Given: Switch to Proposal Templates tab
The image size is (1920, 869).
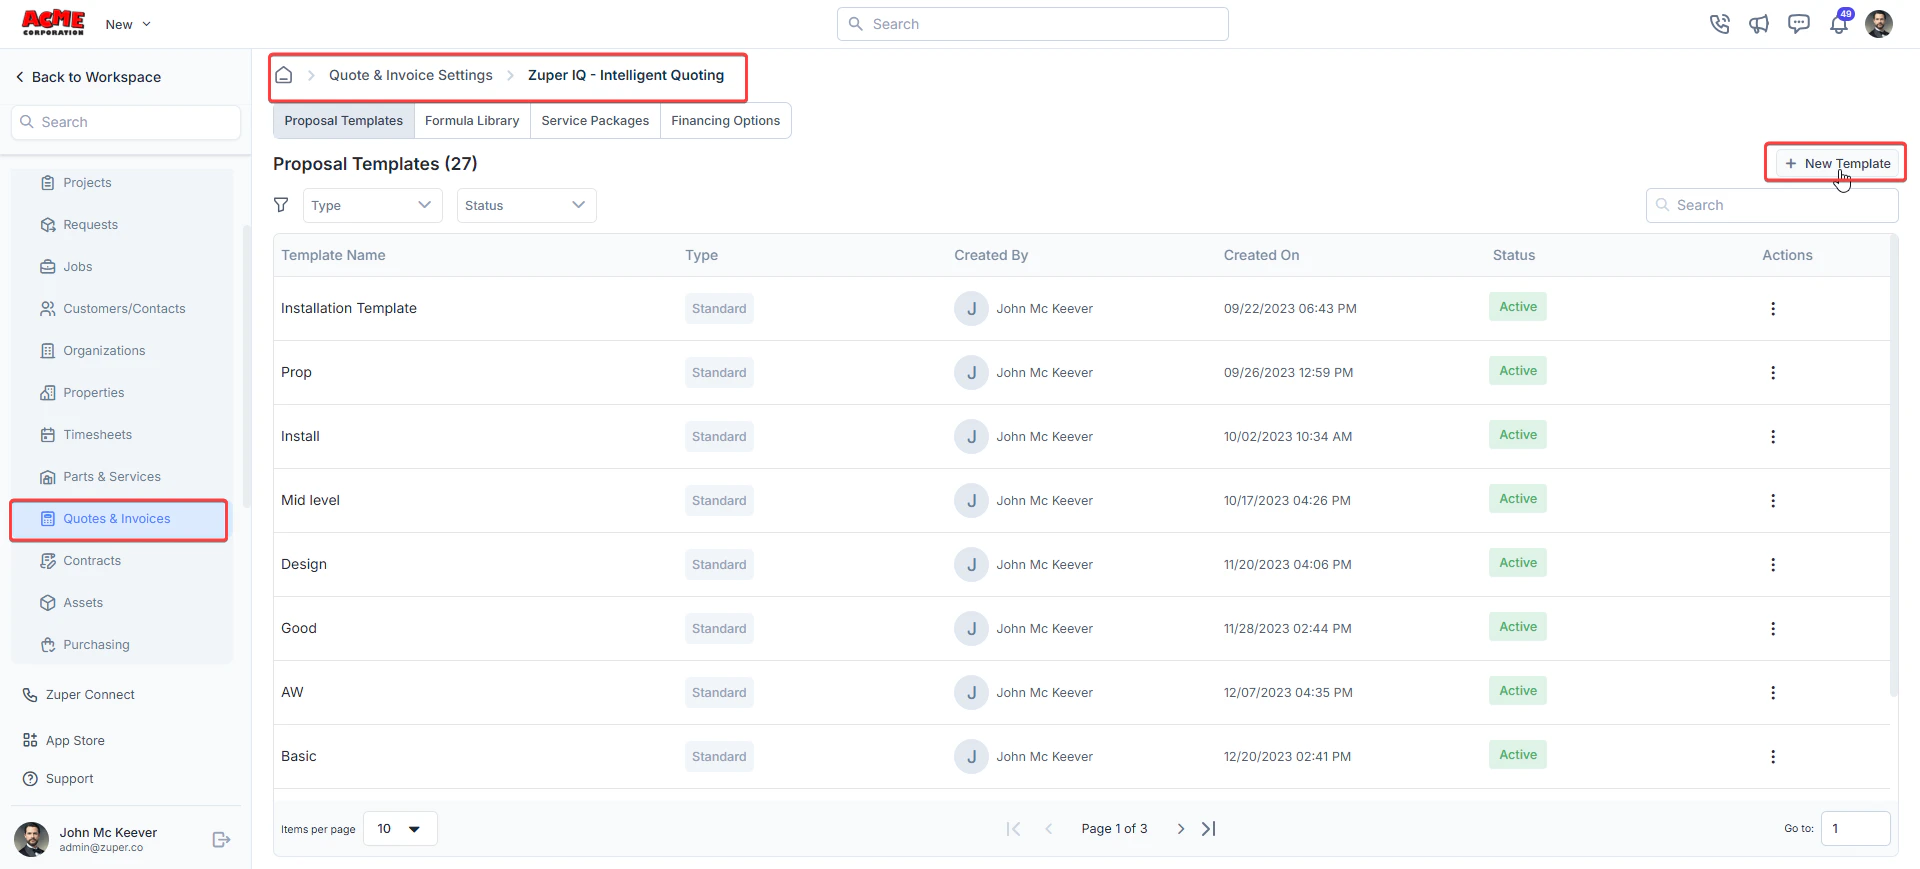Looking at the screenshot, I should 344,121.
